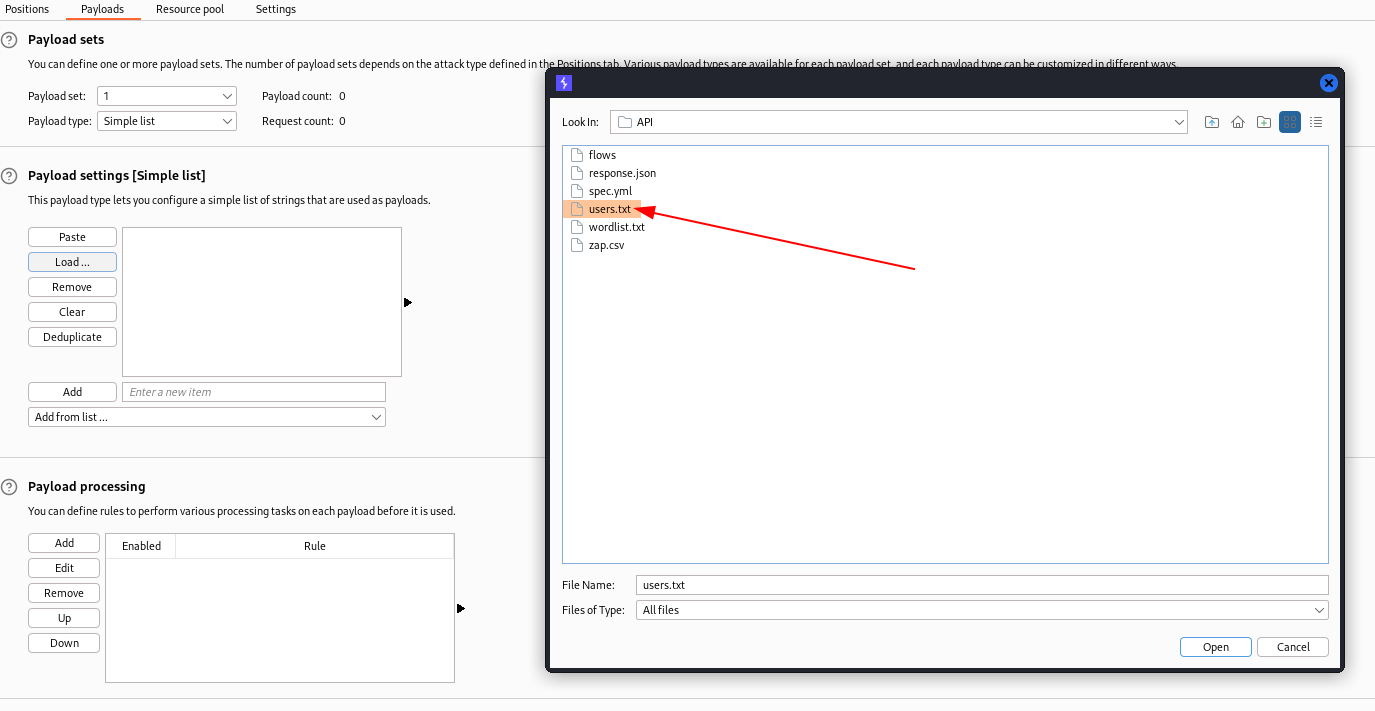Click the Enabled column header
This screenshot has height=711, width=1375.
[x=141, y=546]
